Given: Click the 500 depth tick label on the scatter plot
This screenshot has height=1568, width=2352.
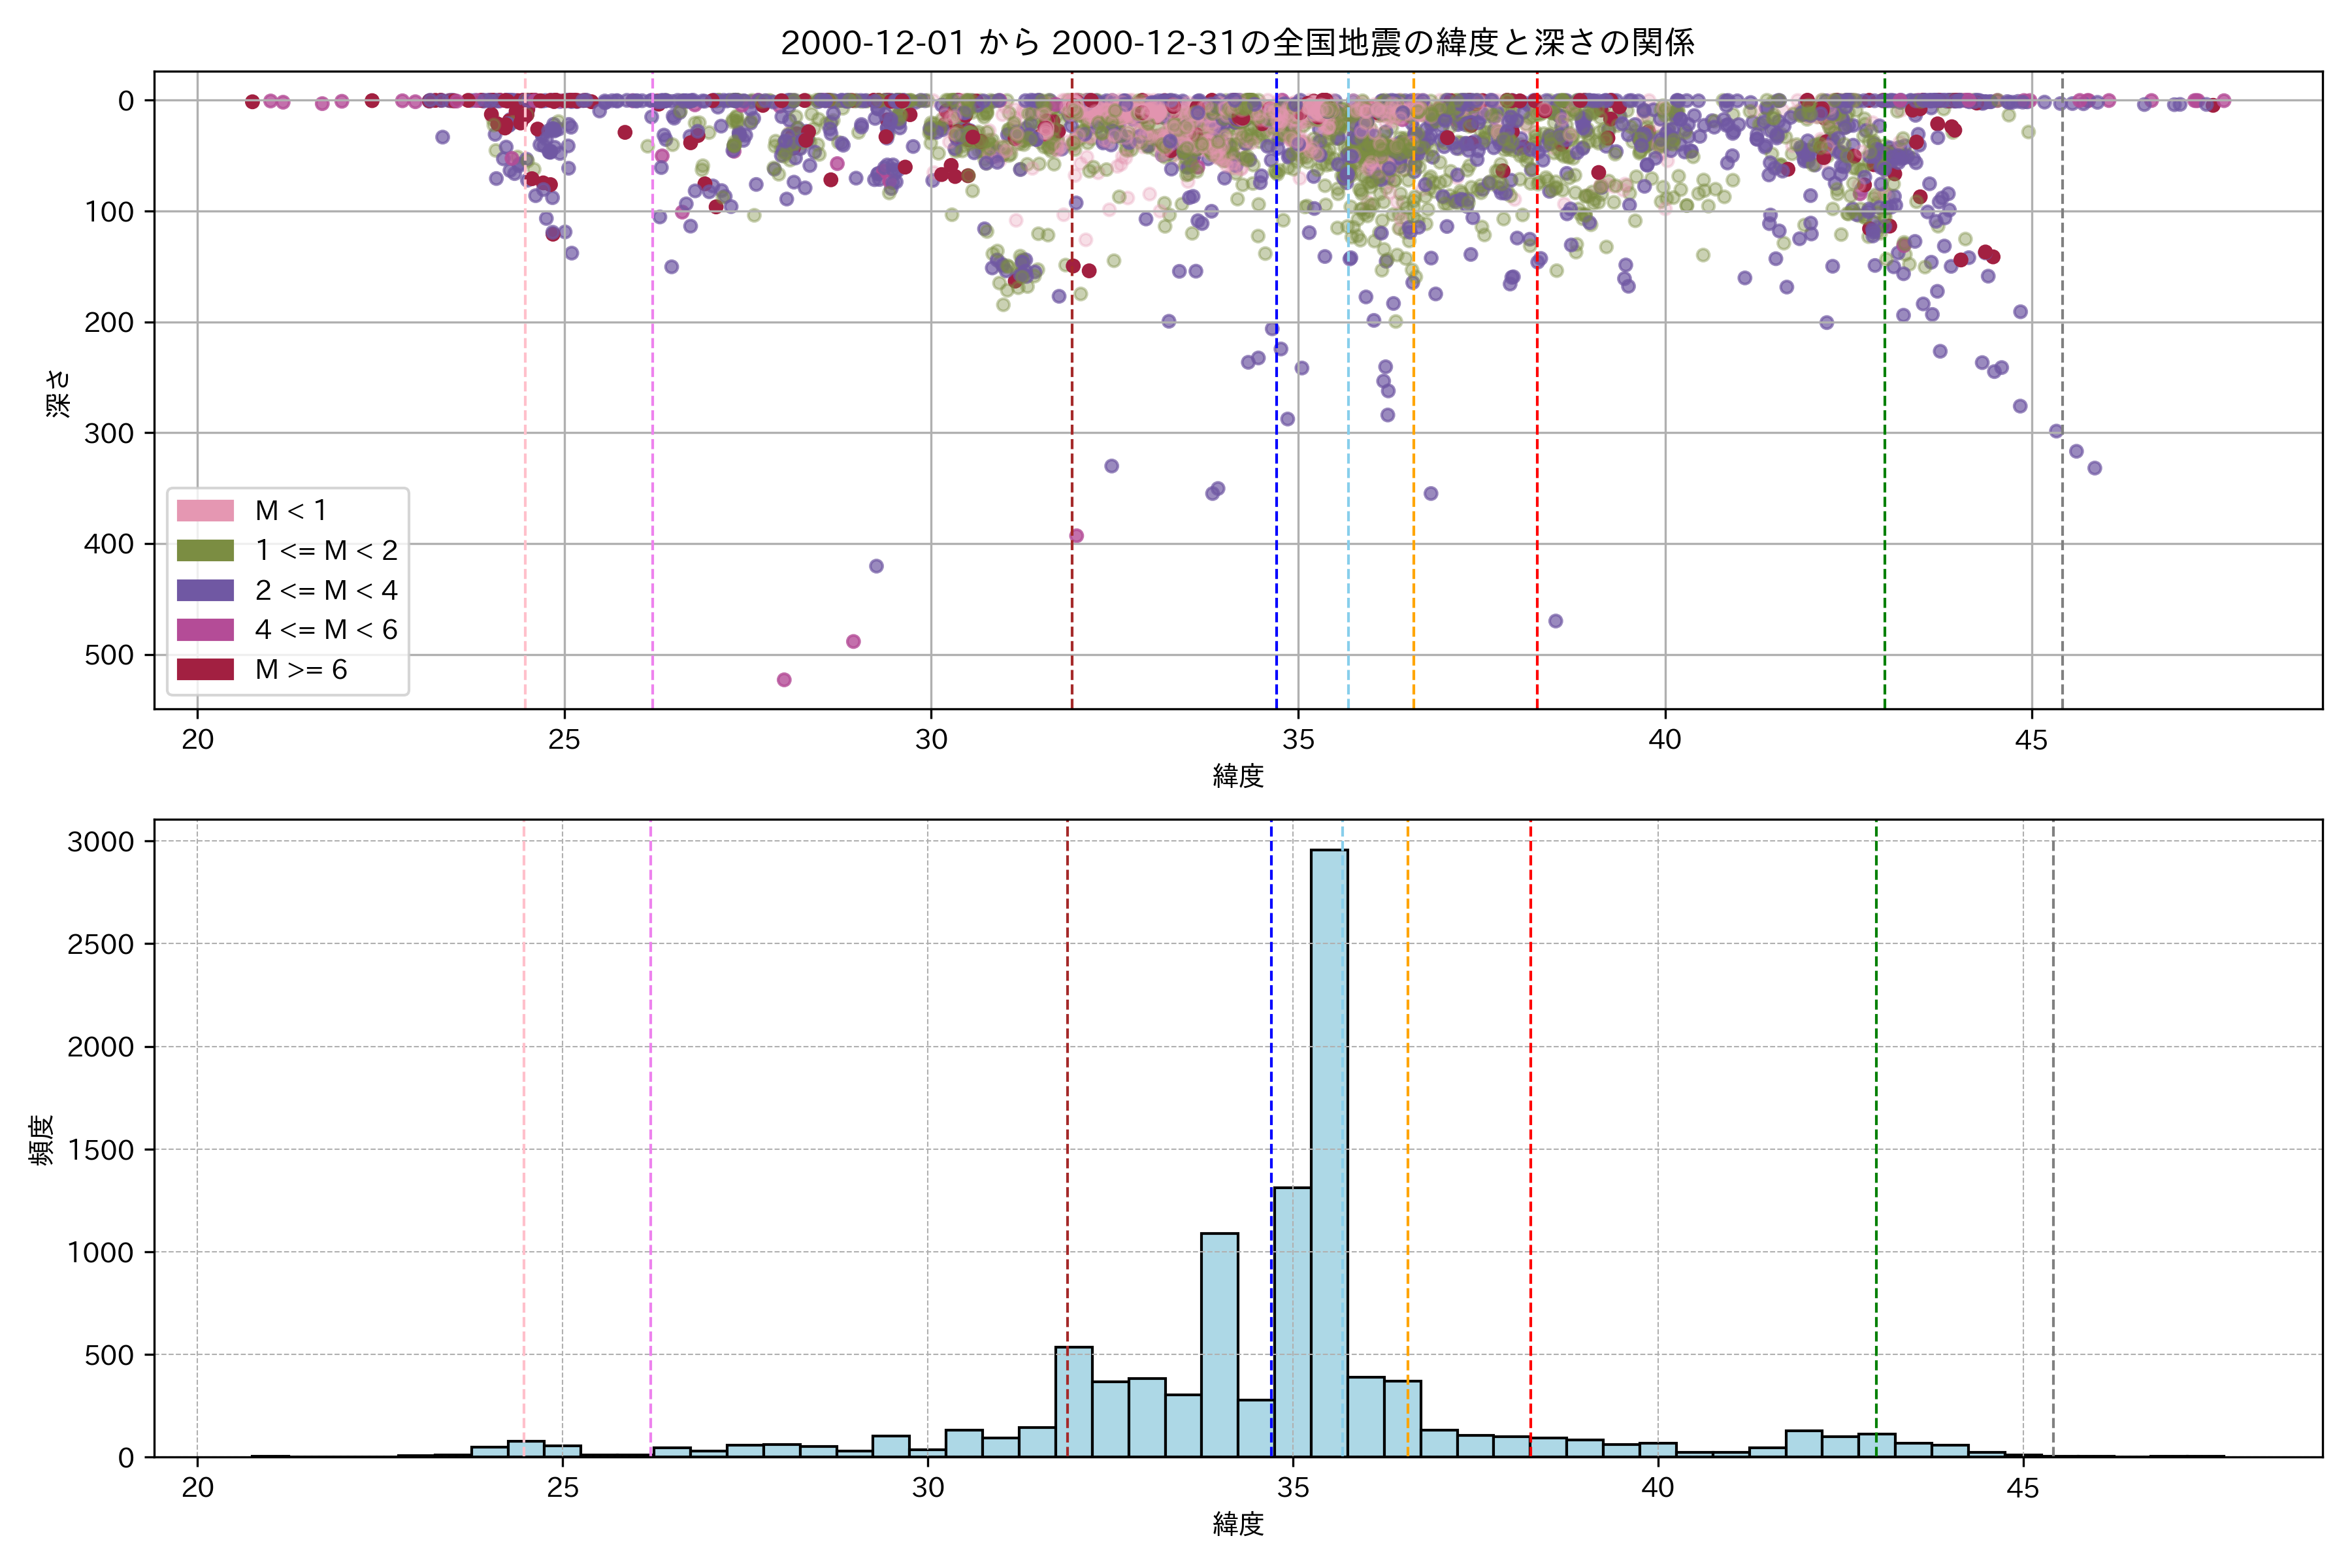Looking at the screenshot, I should click(109, 655).
